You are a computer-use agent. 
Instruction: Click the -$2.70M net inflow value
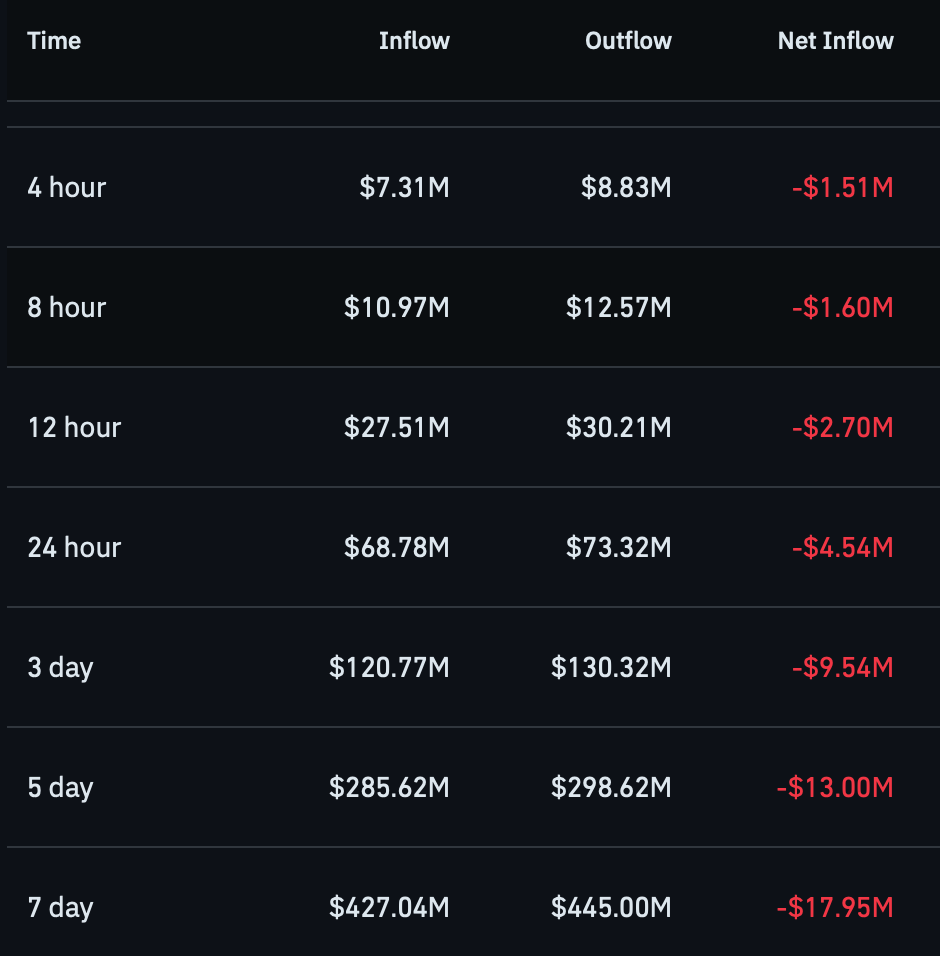coord(843,427)
